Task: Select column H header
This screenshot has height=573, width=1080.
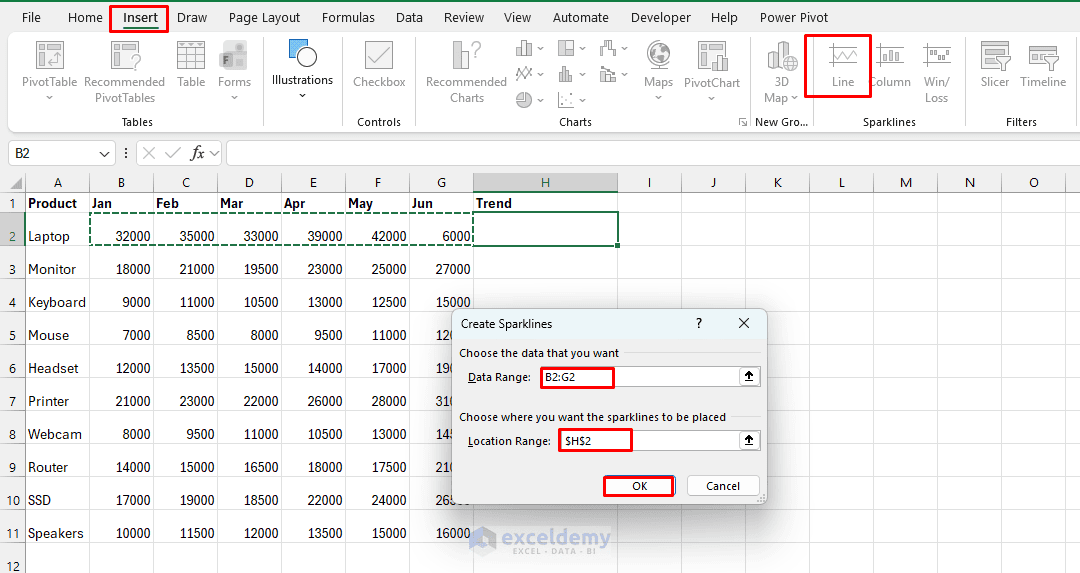Action: [x=546, y=183]
